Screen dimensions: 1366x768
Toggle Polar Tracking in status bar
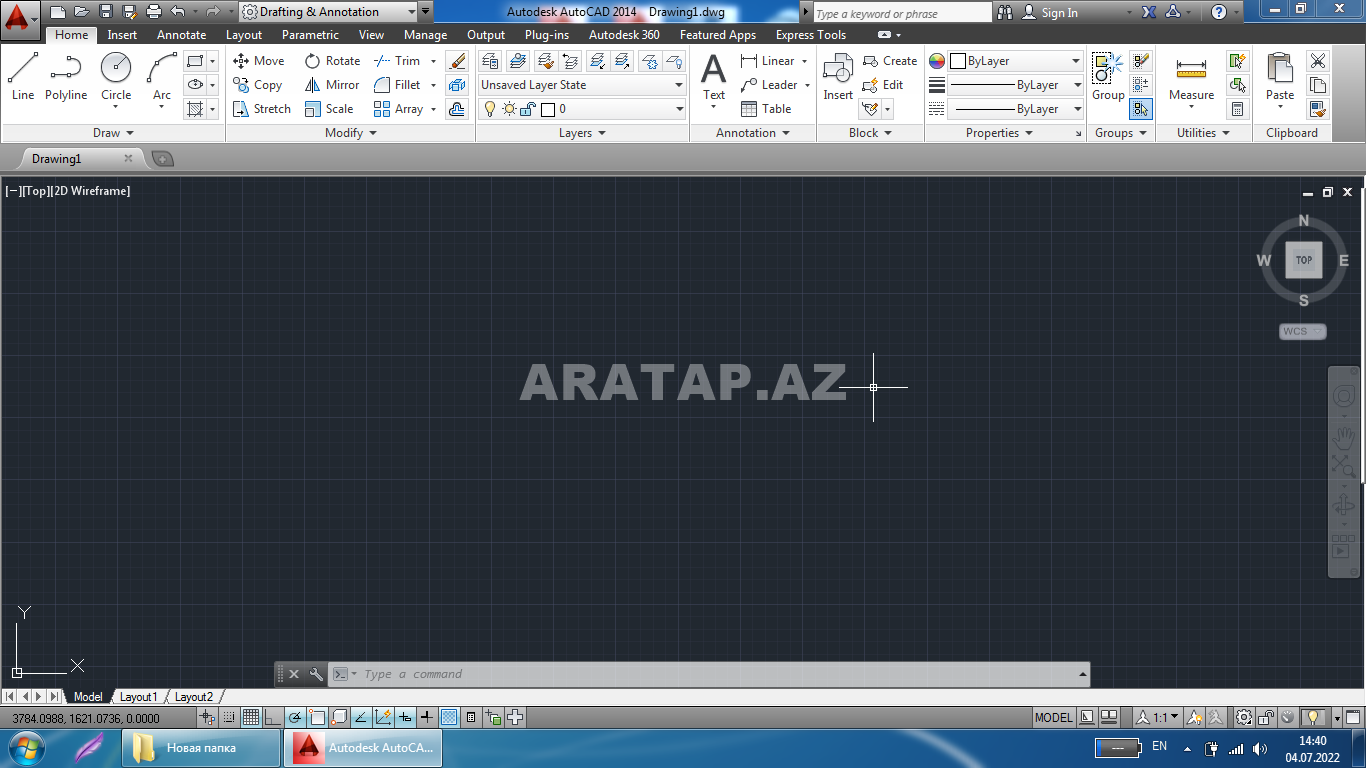click(295, 717)
